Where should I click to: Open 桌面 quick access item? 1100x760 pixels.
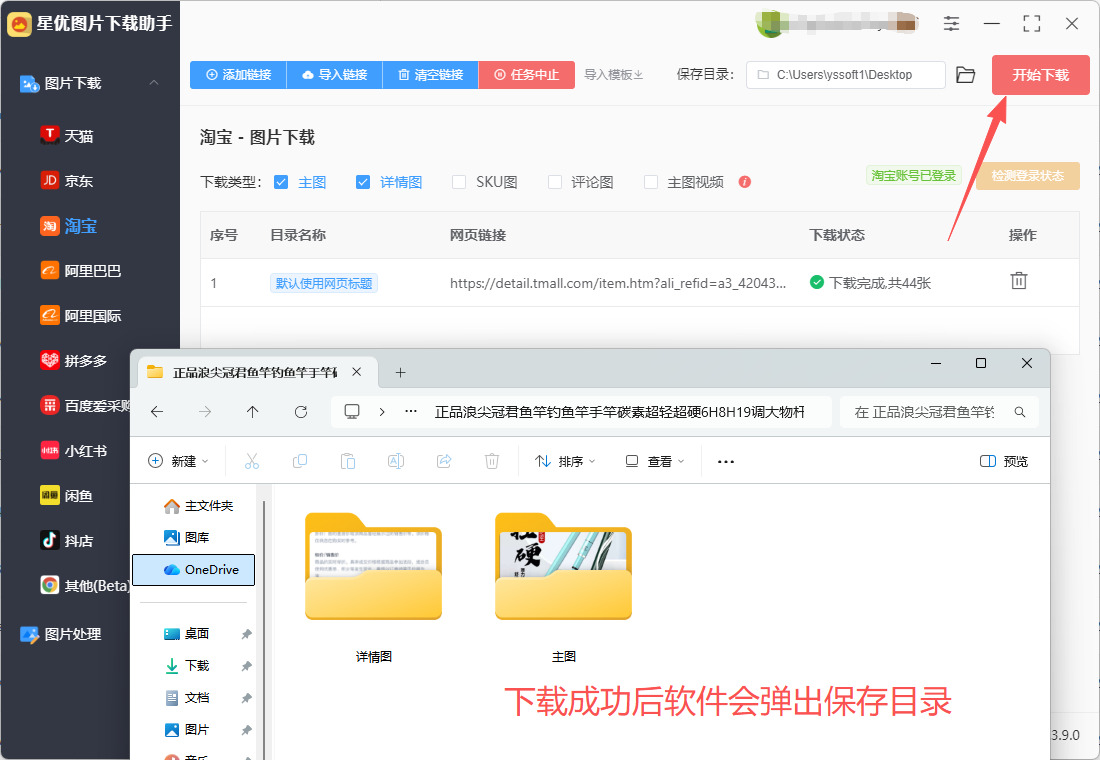[x=187, y=634]
